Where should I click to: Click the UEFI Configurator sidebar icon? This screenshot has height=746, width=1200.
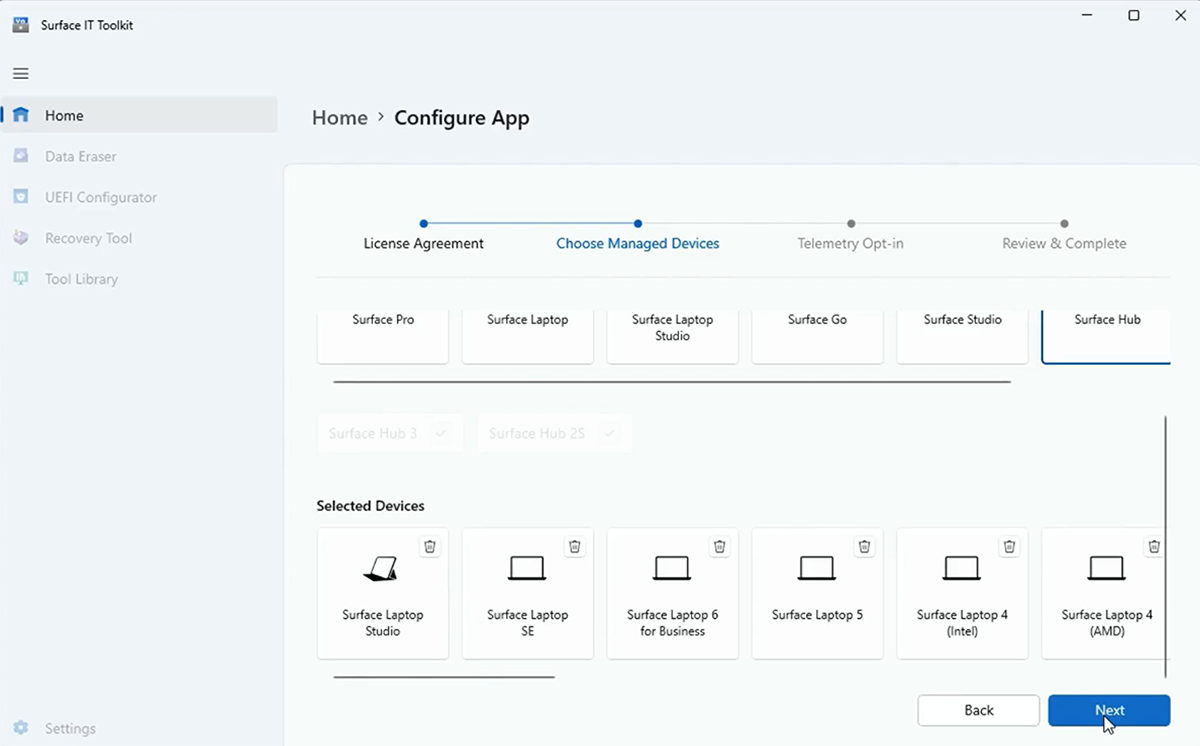(x=21, y=197)
